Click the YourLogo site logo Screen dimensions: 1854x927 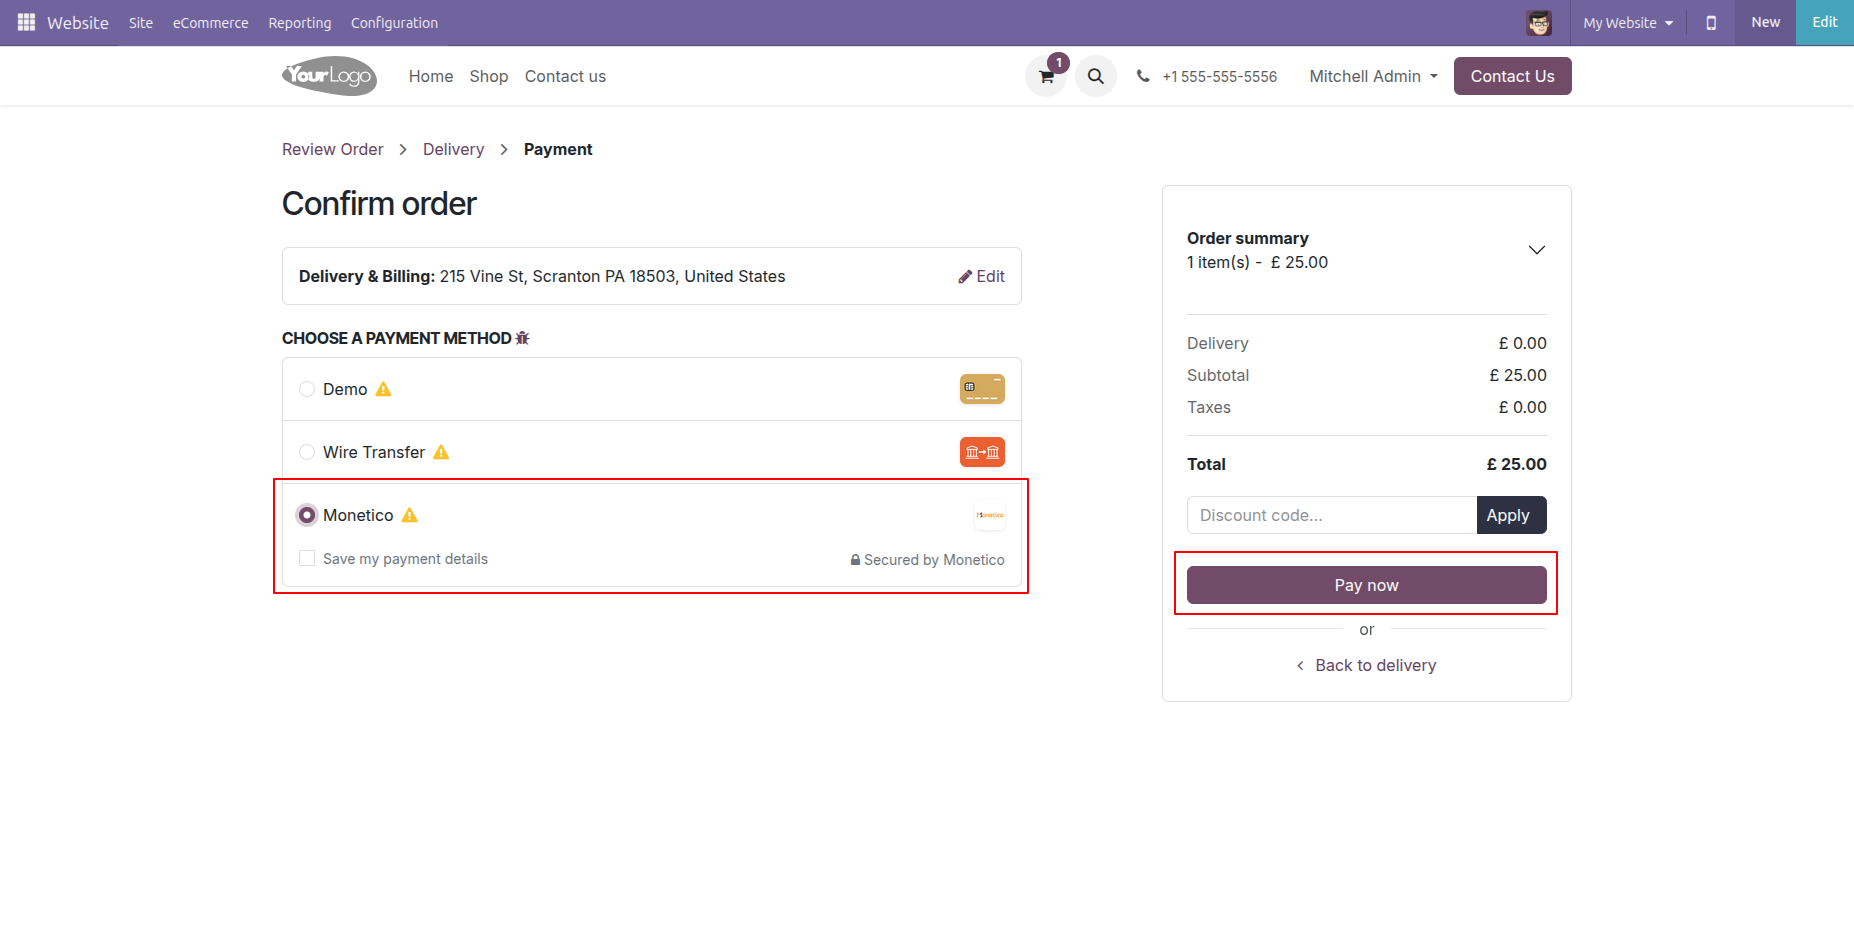tap(329, 76)
